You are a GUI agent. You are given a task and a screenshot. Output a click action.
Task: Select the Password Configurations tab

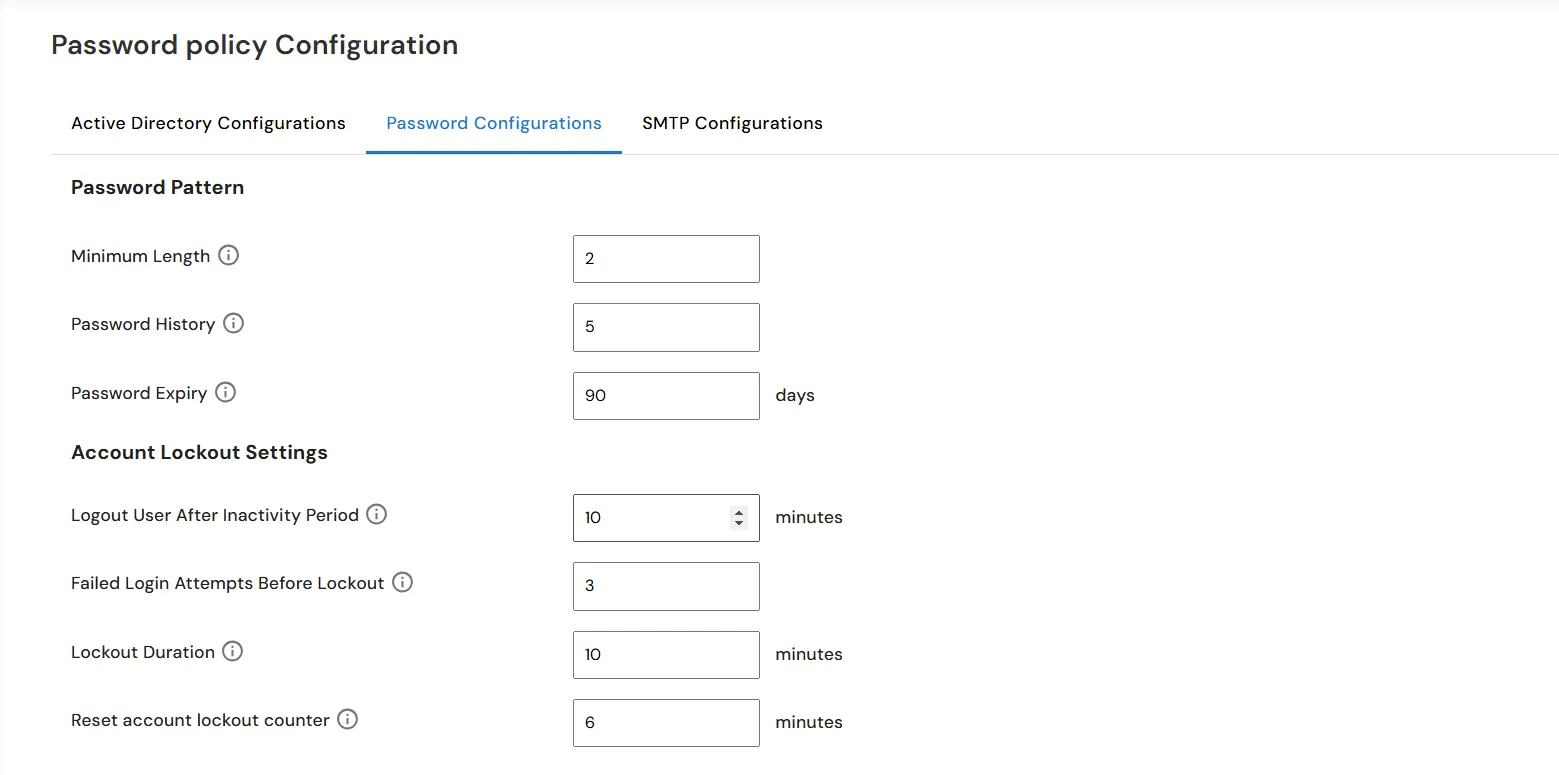[493, 122]
